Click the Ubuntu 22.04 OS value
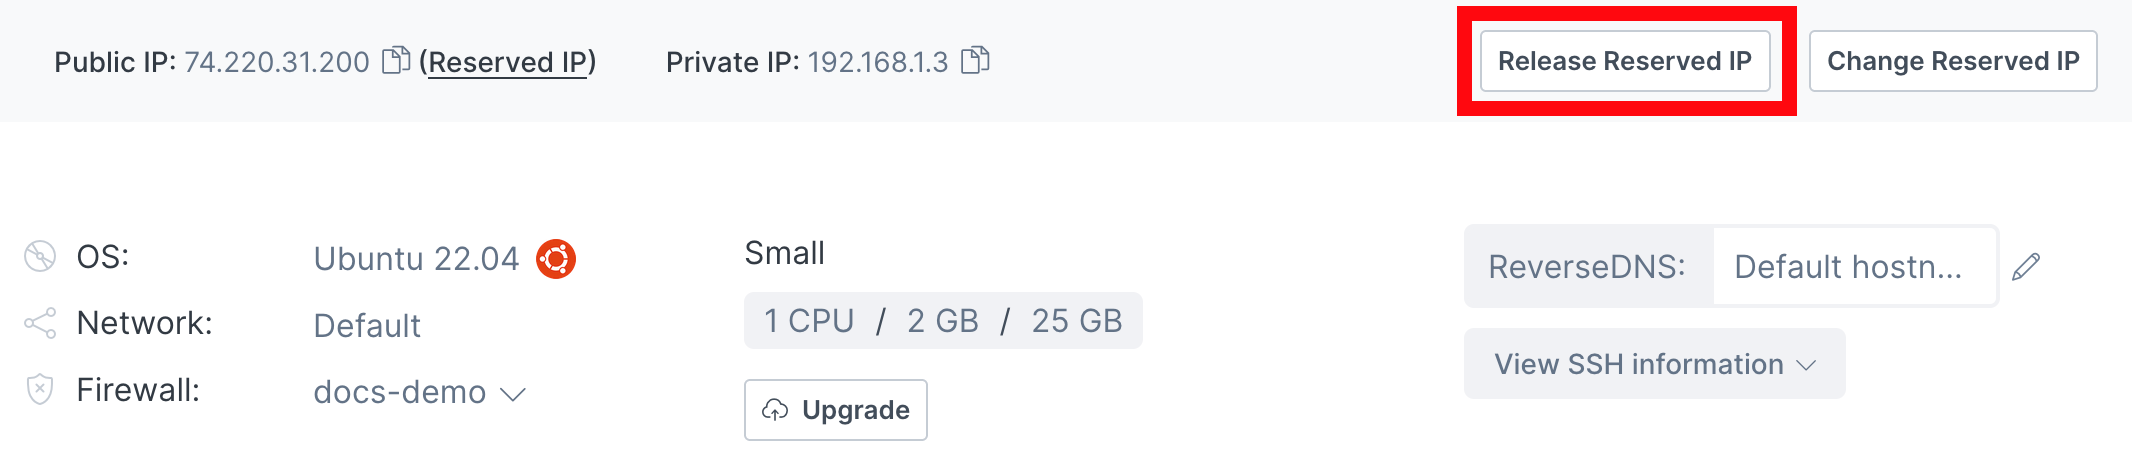This screenshot has width=2132, height=474. click(x=416, y=259)
